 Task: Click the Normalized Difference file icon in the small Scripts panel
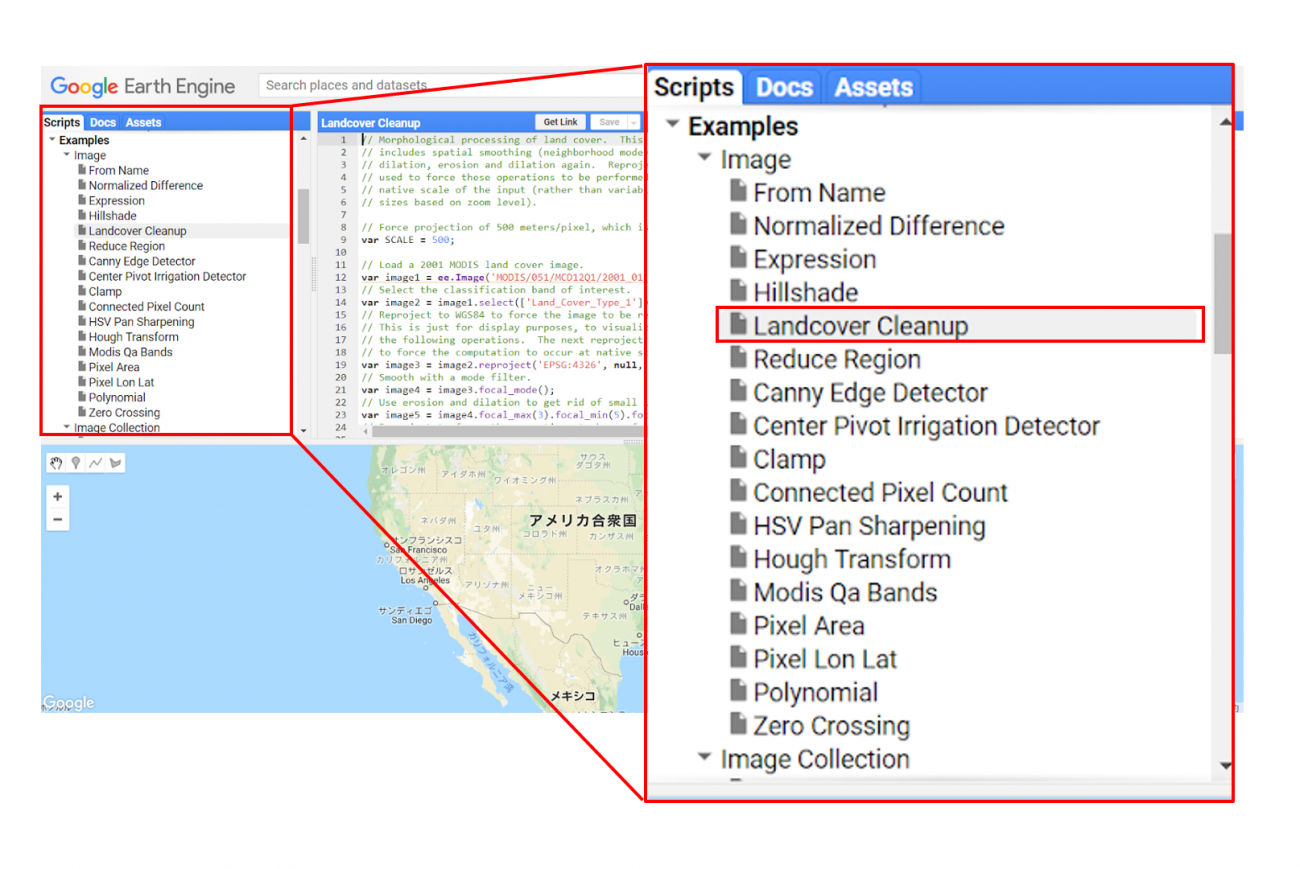tap(82, 185)
